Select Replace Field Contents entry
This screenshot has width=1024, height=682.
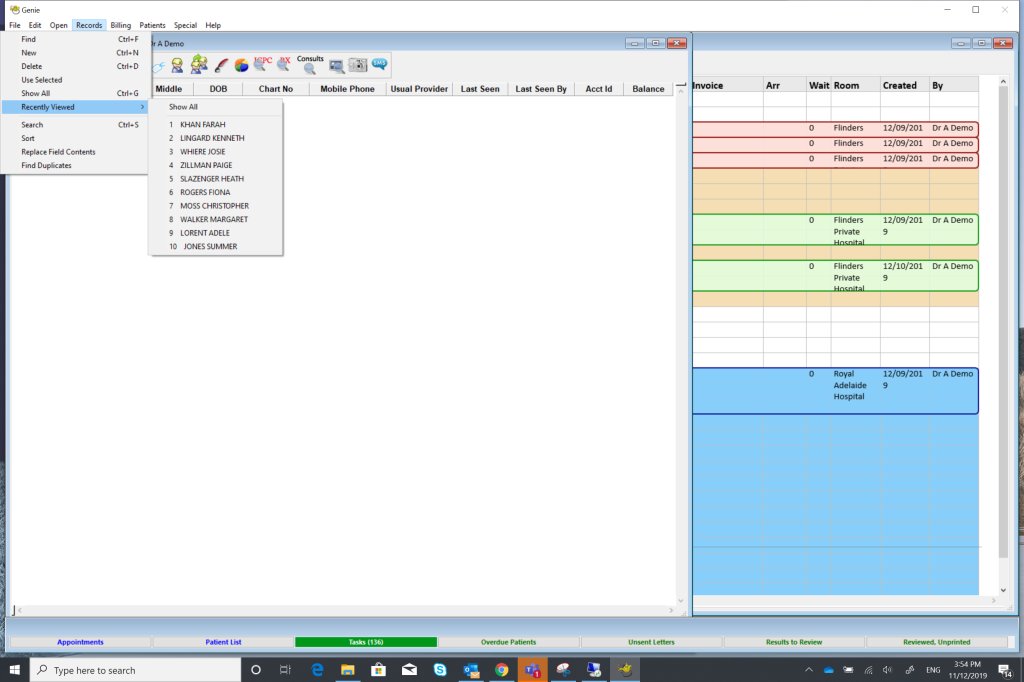(x=75, y=152)
